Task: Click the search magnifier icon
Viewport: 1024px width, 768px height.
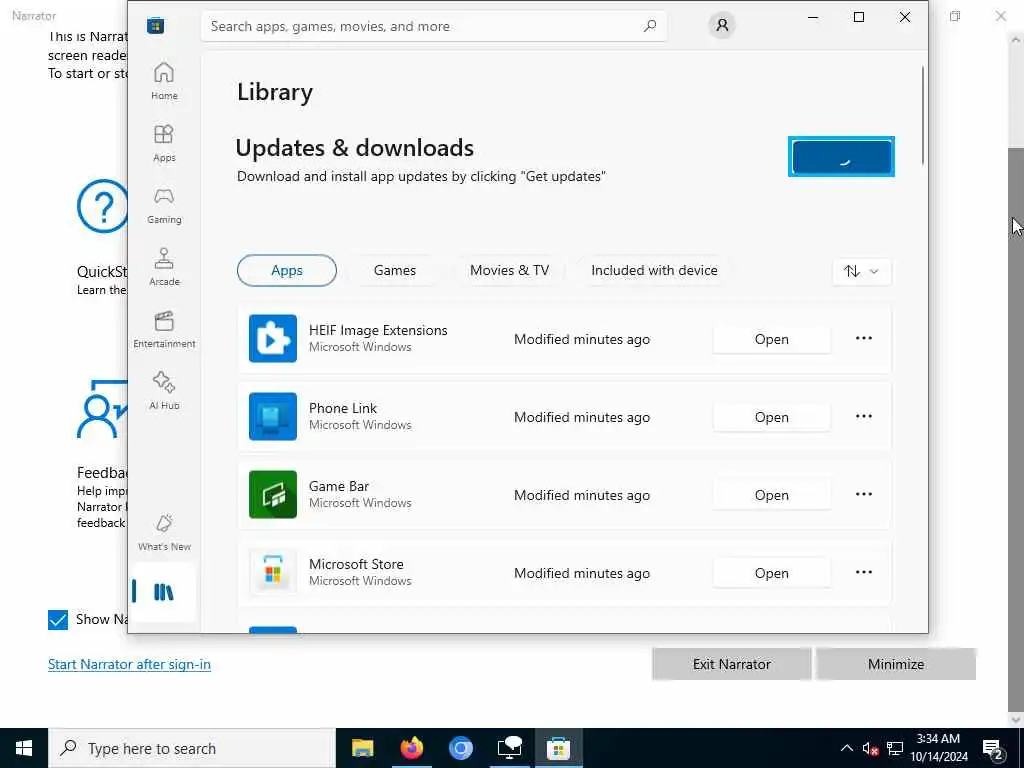Action: pyautogui.click(x=649, y=26)
